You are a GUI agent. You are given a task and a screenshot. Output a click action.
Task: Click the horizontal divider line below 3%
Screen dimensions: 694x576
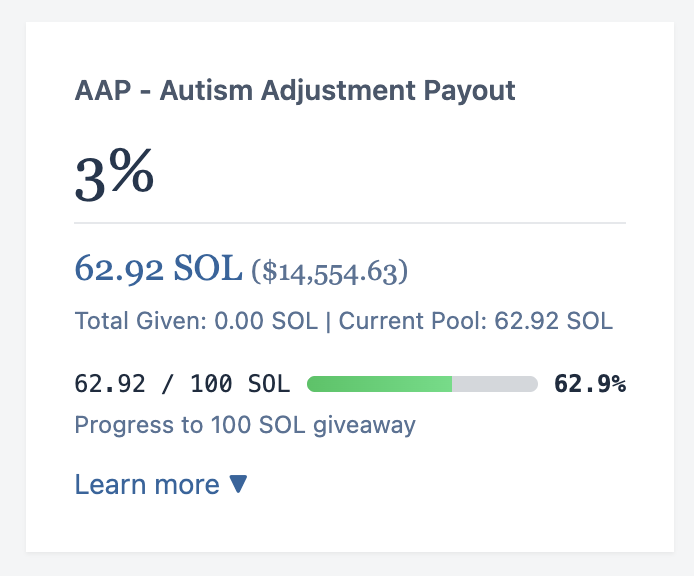pyautogui.click(x=350, y=223)
